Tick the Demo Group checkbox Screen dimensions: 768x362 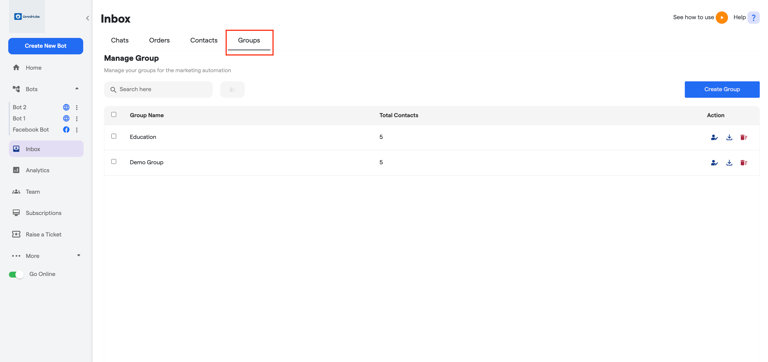tap(114, 162)
